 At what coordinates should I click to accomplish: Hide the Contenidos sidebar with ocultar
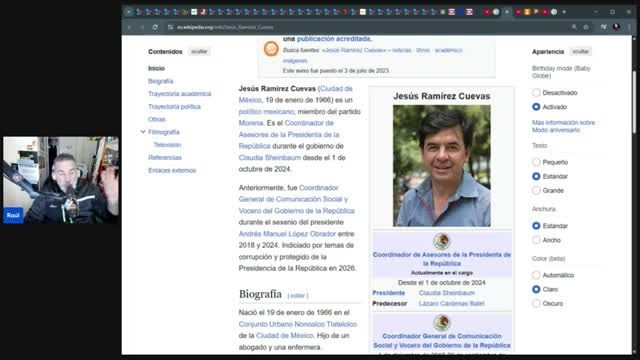point(199,51)
